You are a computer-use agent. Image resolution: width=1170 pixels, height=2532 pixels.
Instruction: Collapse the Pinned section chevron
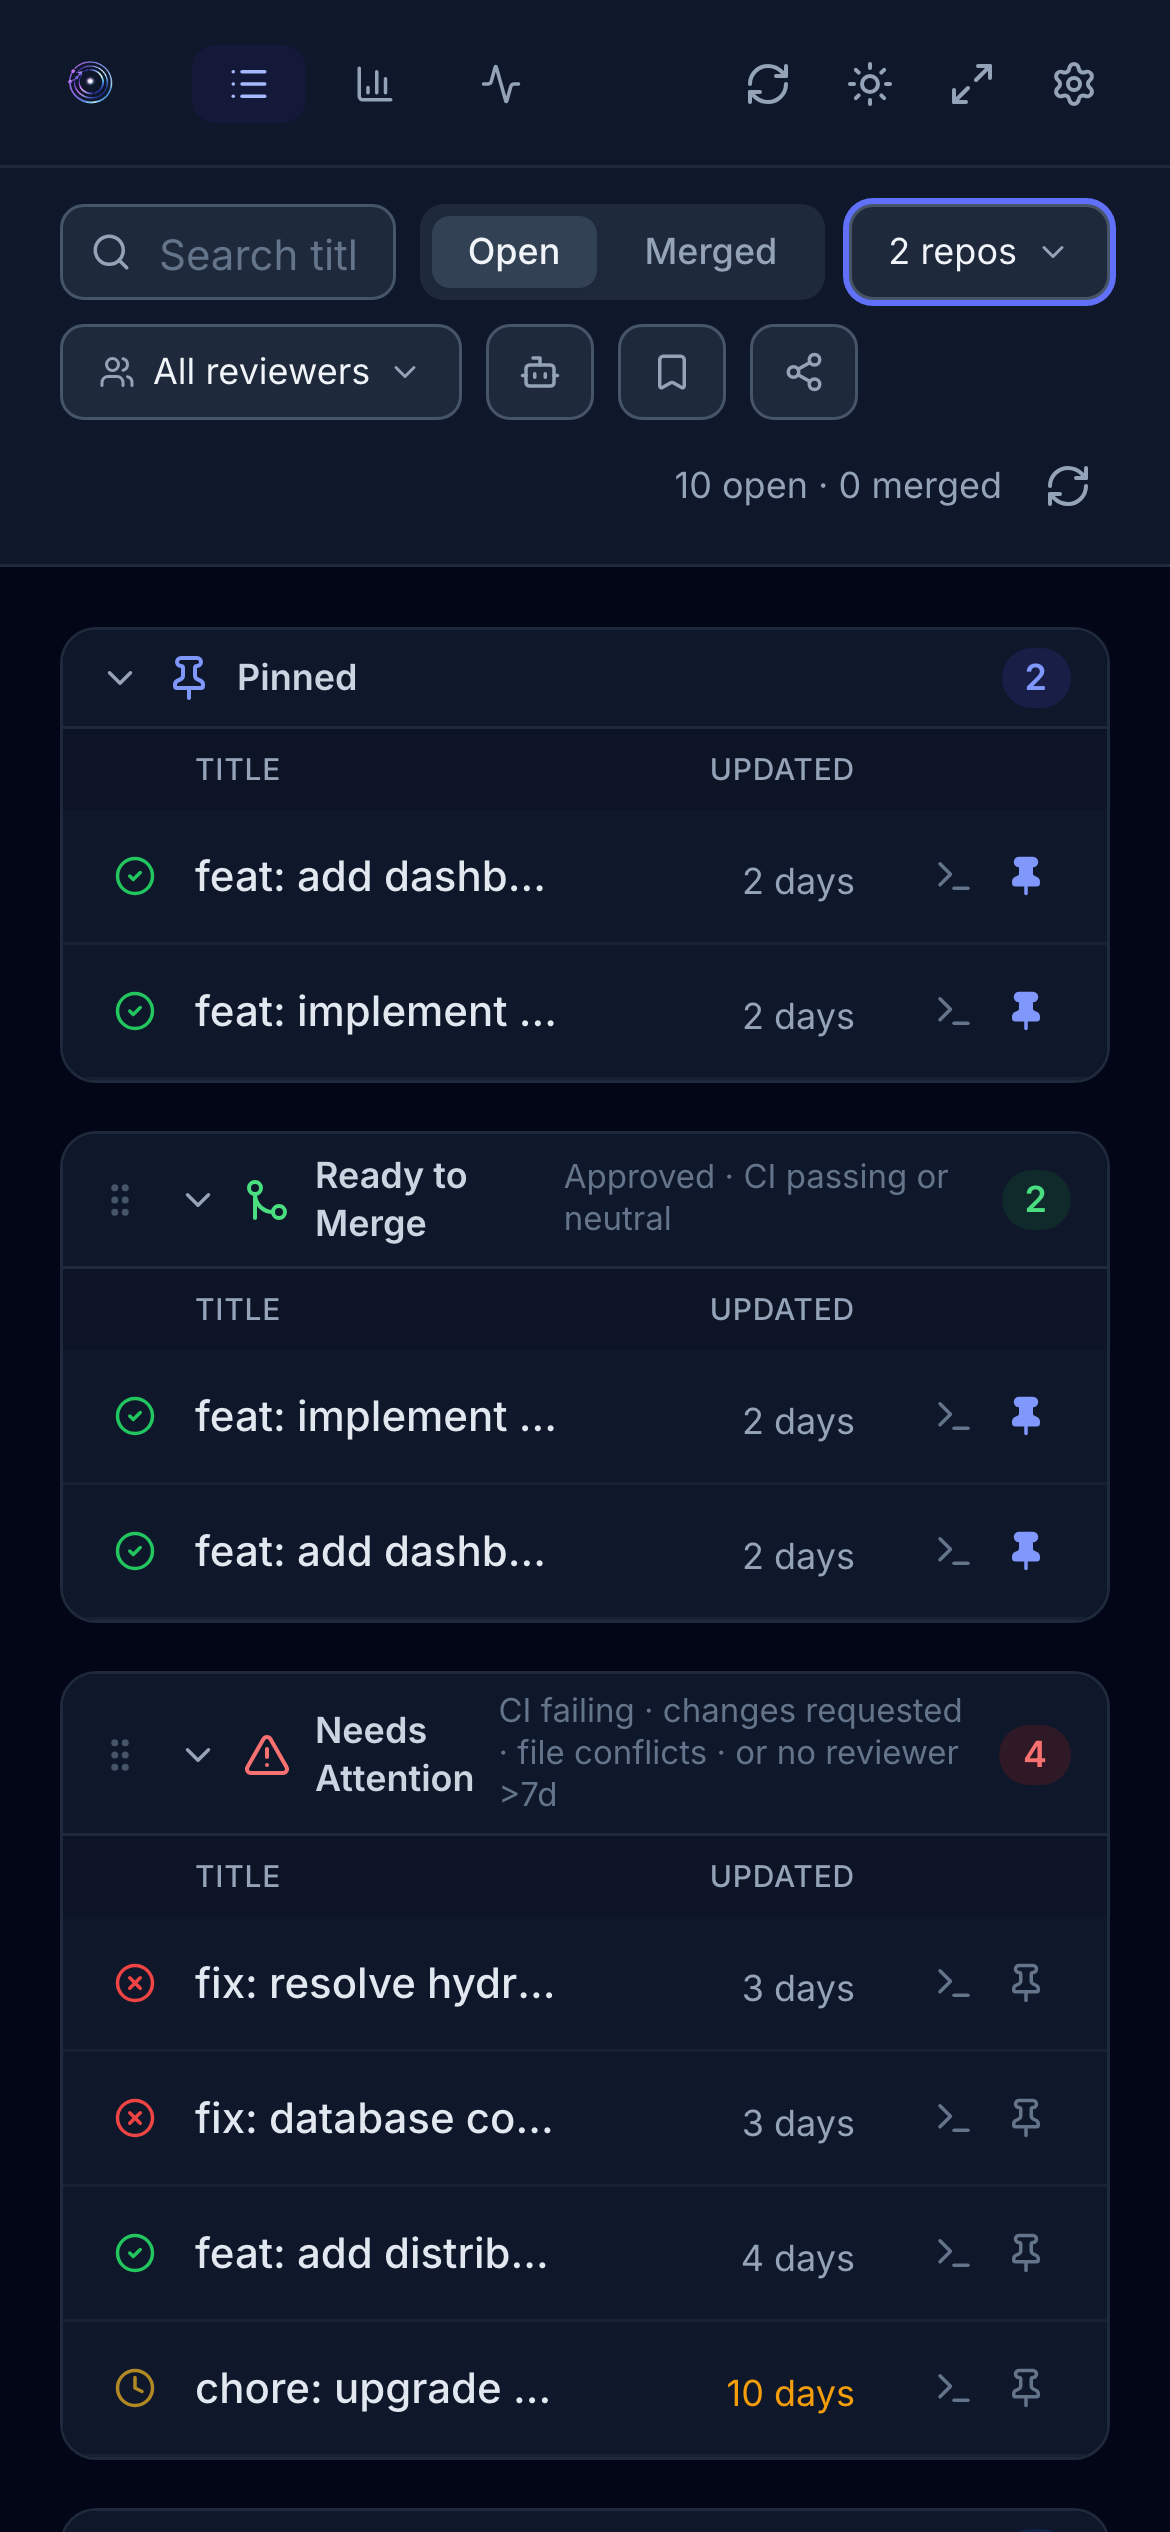(120, 678)
